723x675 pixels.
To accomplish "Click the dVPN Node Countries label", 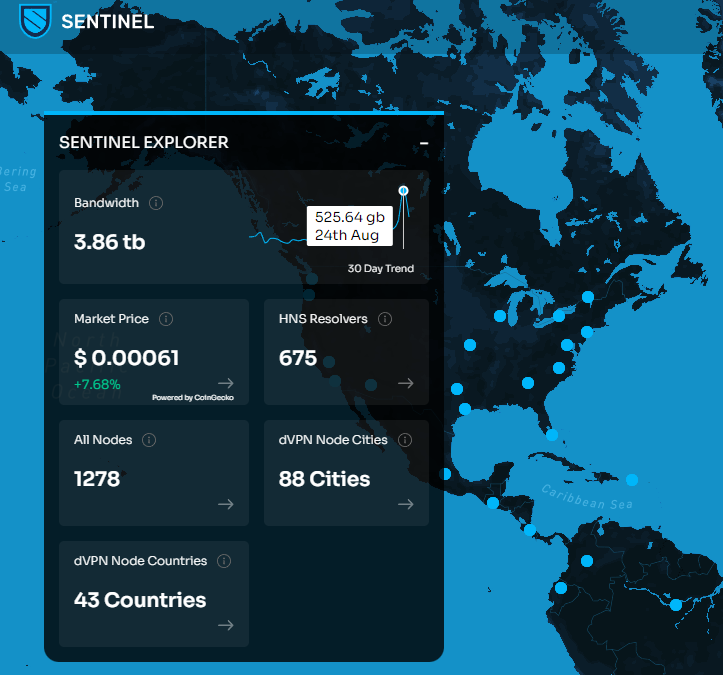I will [141, 561].
